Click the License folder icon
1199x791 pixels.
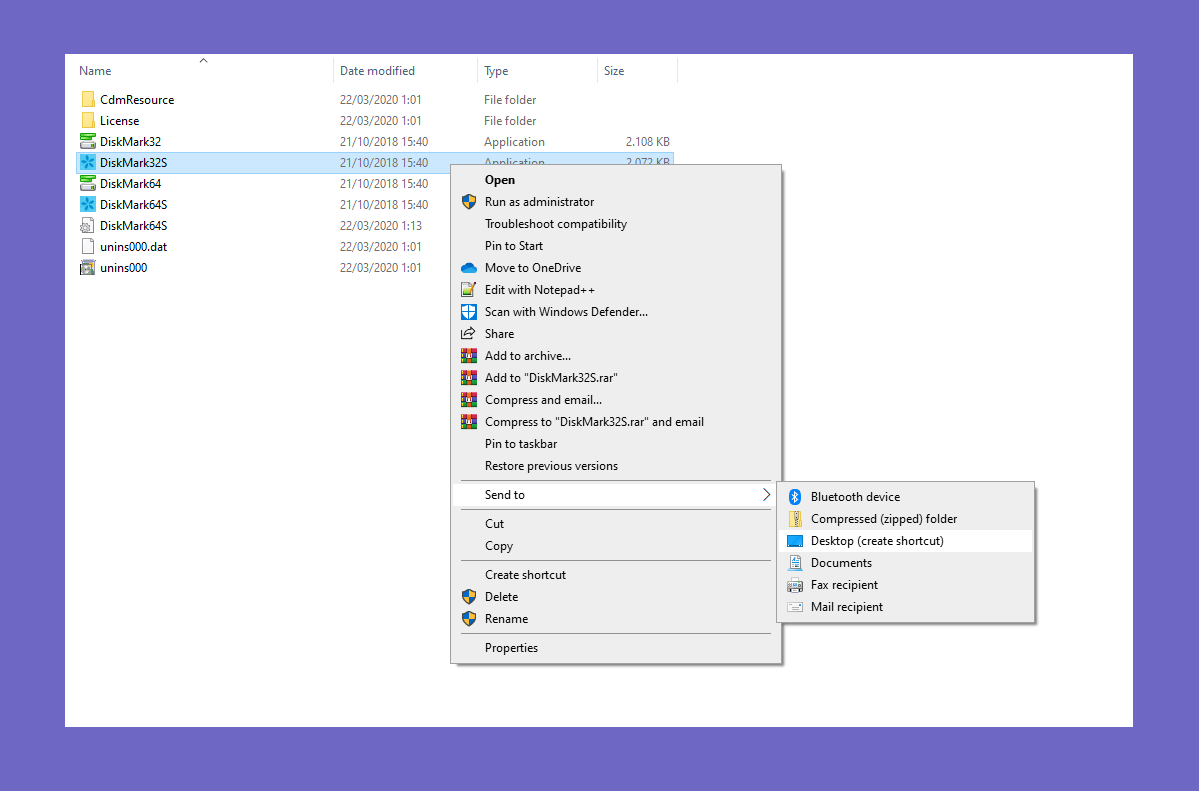(x=88, y=120)
